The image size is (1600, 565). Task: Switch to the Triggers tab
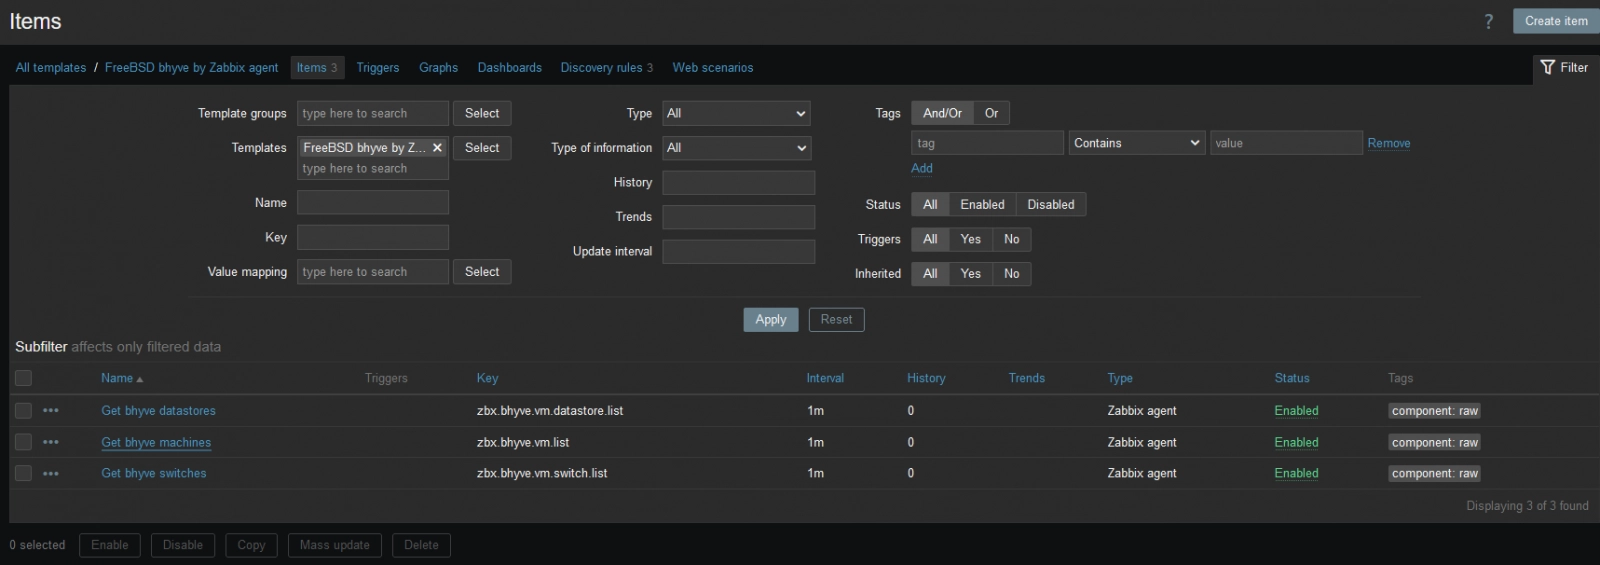(377, 67)
